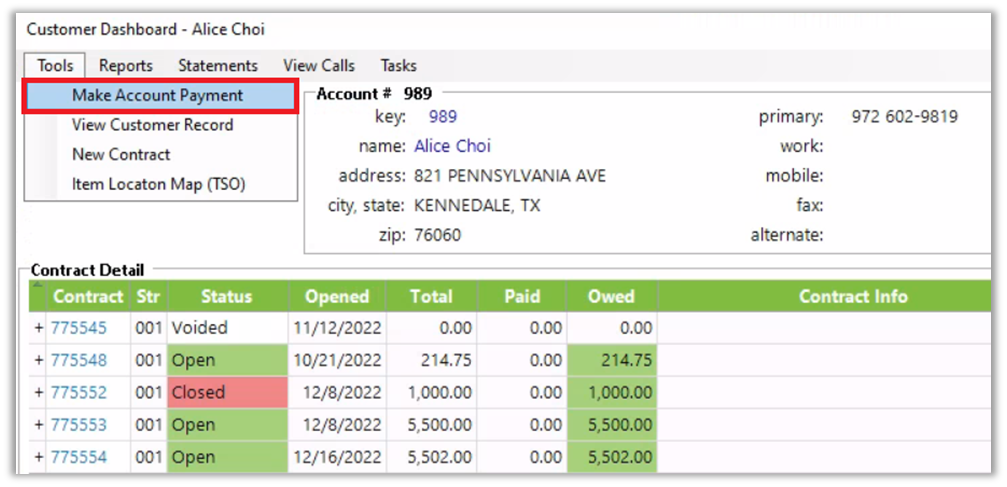The image size is (1007, 487).
Task: Expand contract 775545 row
Action: pyautogui.click(x=39, y=328)
